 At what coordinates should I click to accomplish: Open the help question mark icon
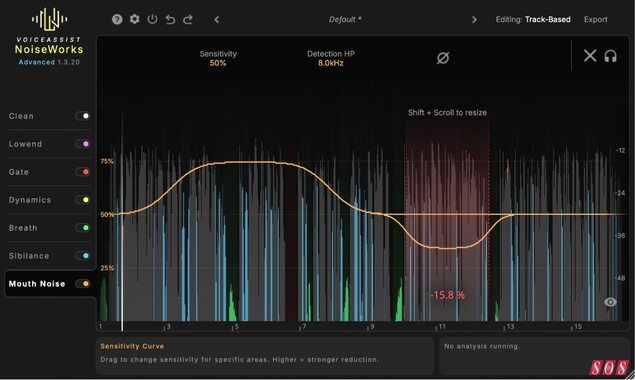pos(117,19)
